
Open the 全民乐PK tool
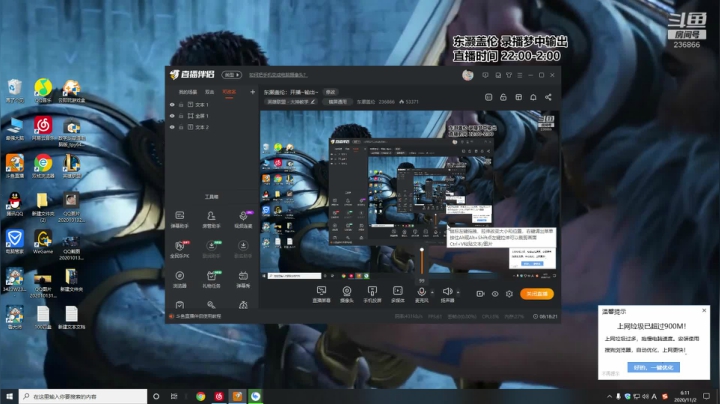pos(180,249)
